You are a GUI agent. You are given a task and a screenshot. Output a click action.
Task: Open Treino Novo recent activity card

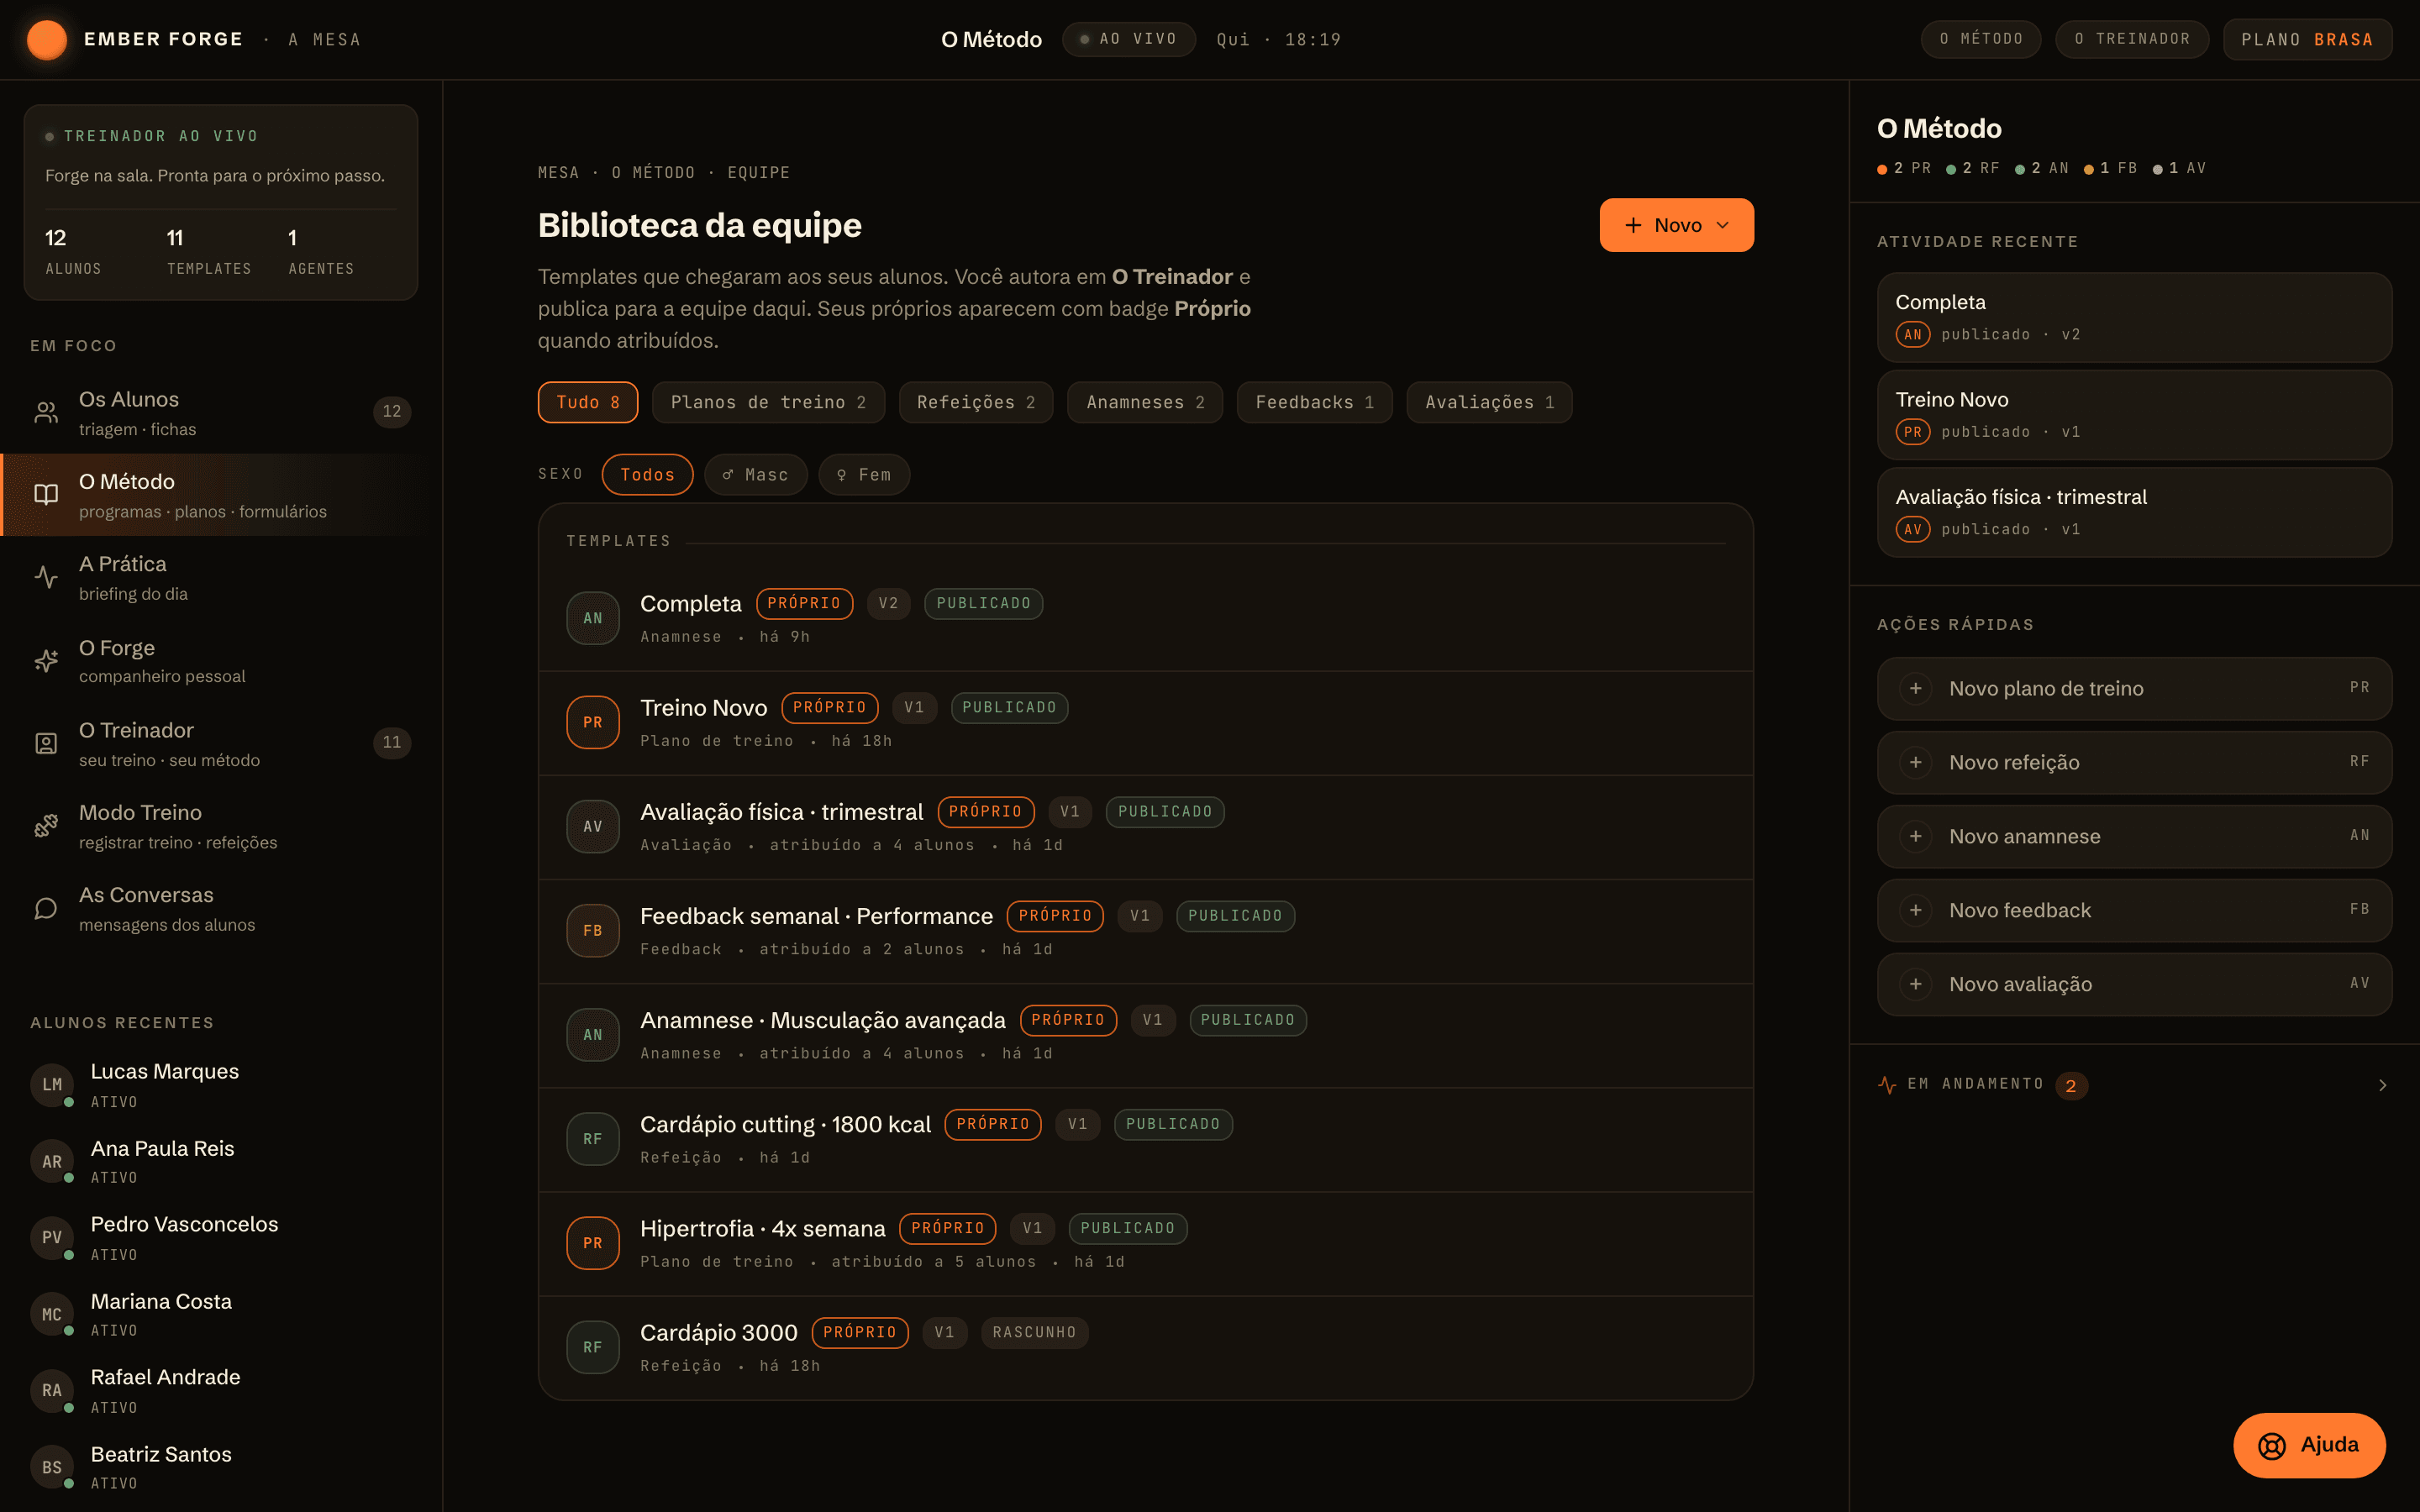click(2134, 415)
